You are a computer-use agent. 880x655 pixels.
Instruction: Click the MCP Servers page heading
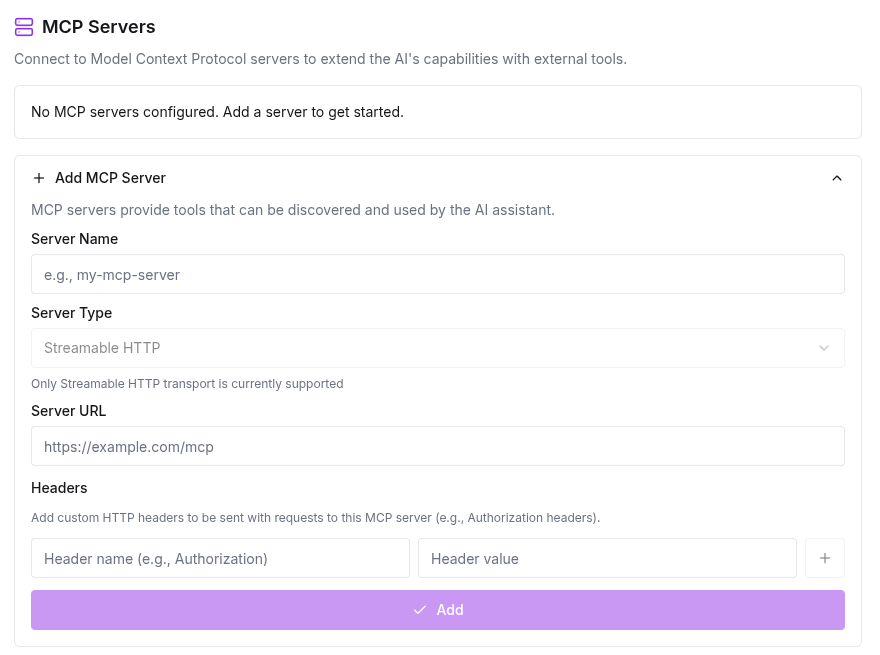coord(99,27)
